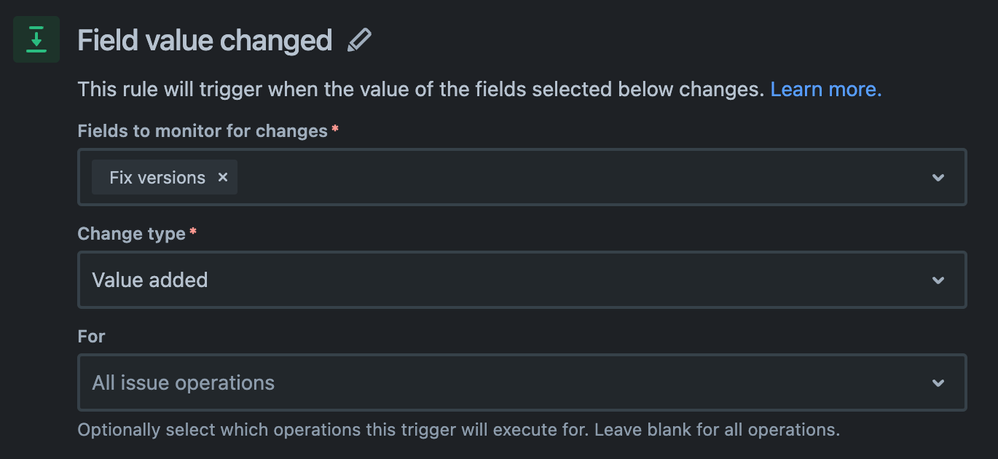Click the Value added selection text
The width and height of the screenshot is (998, 459).
(x=150, y=280)
